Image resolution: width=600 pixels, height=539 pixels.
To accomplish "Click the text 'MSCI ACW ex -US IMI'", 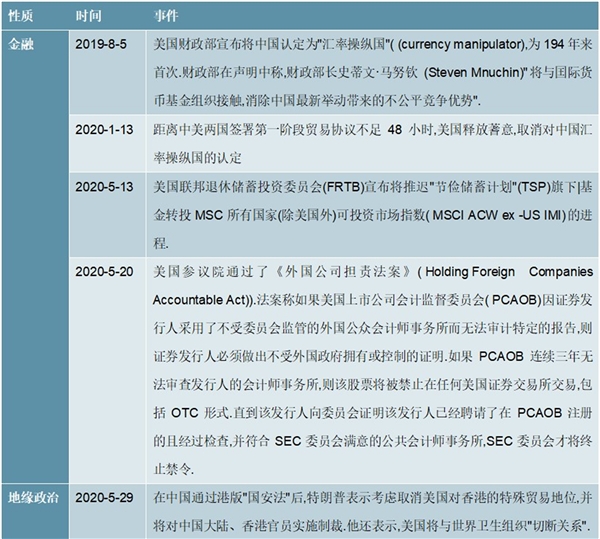I will [x=498, y=215].
